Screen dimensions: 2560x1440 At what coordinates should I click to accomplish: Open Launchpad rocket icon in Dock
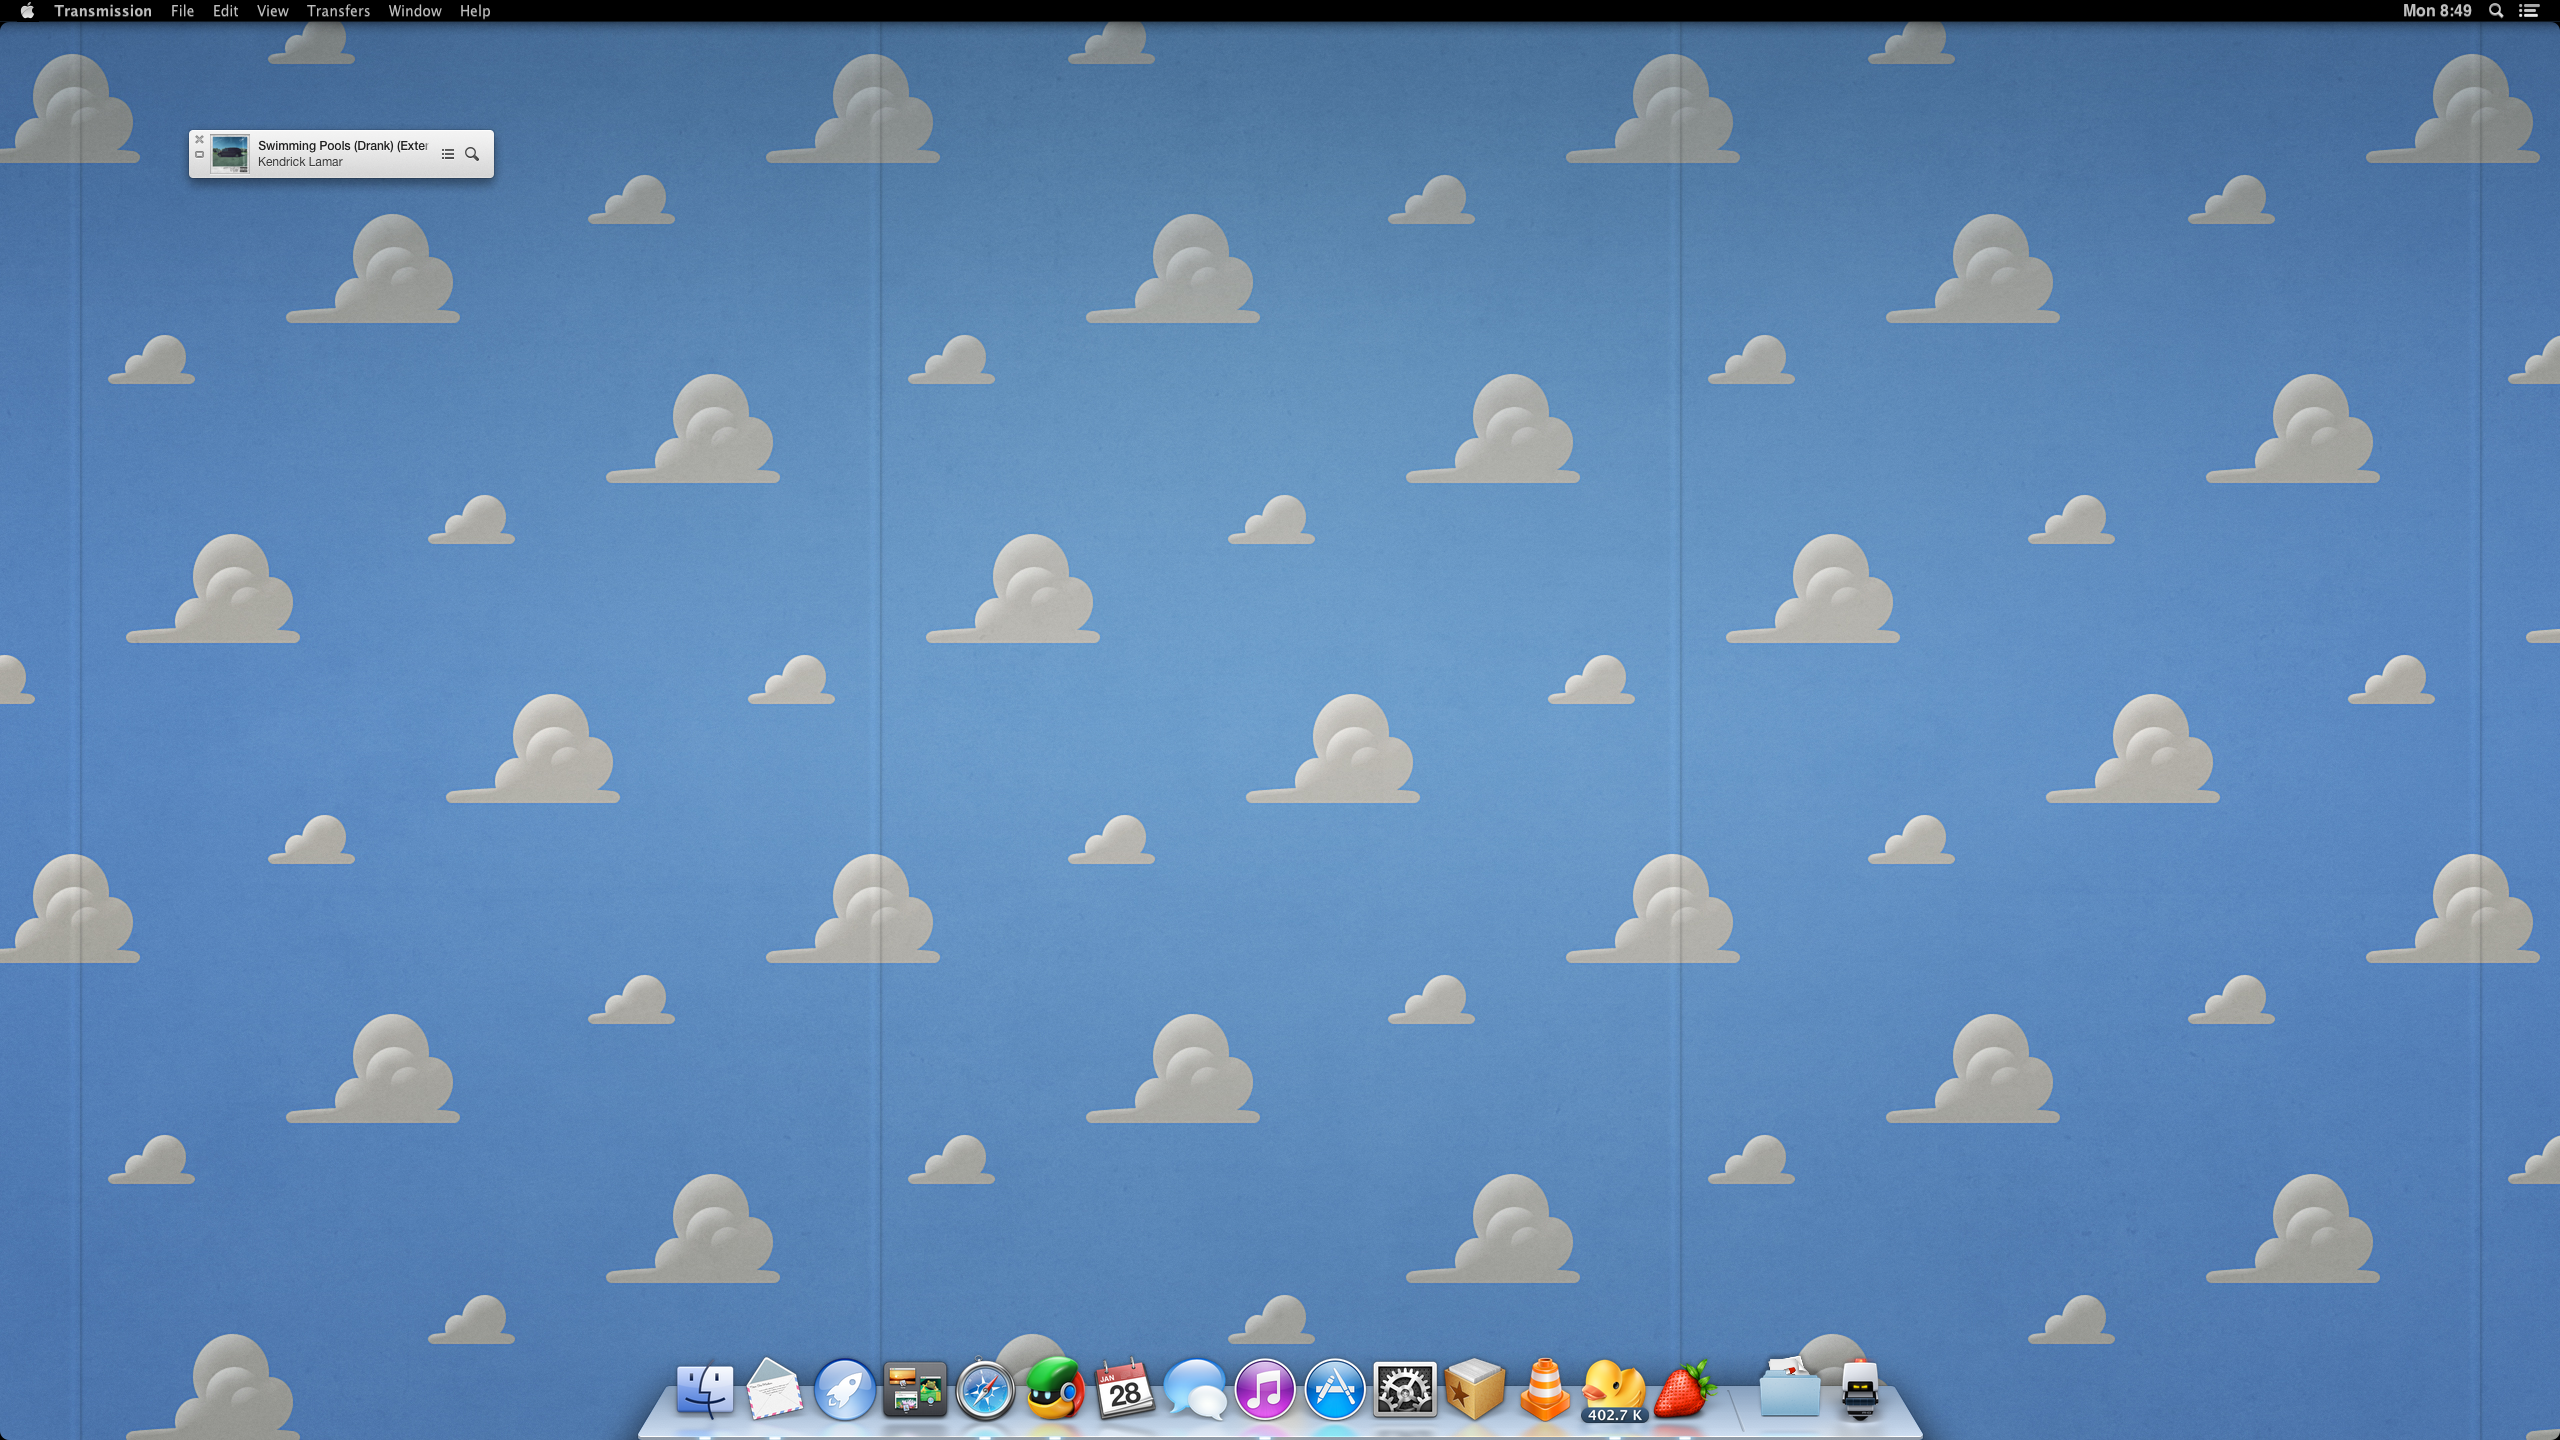845,1390
